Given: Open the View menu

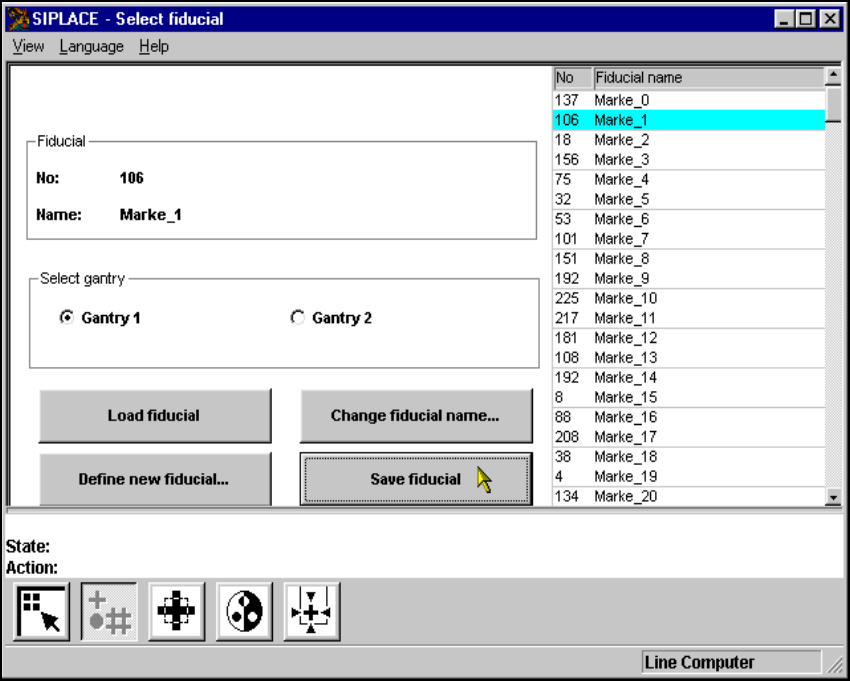Looking at the screenshot, I should tap(28, 46).
